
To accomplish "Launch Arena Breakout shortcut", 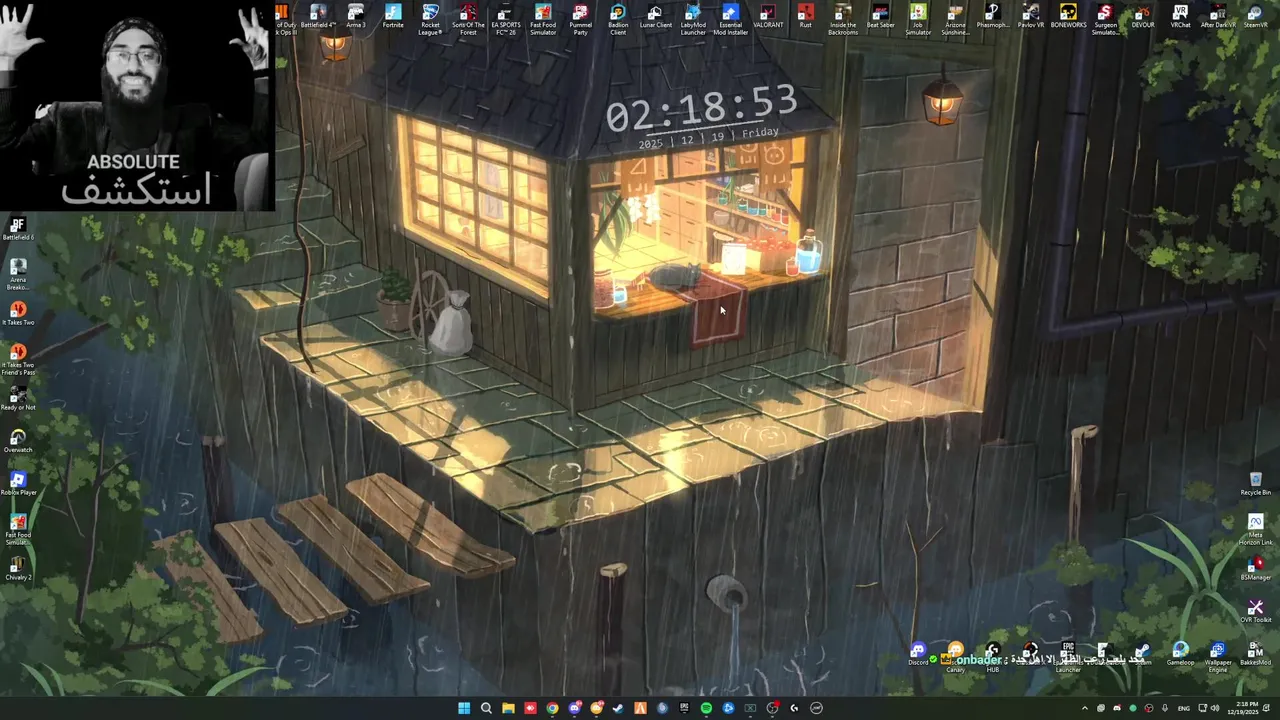I will point(18,274).
